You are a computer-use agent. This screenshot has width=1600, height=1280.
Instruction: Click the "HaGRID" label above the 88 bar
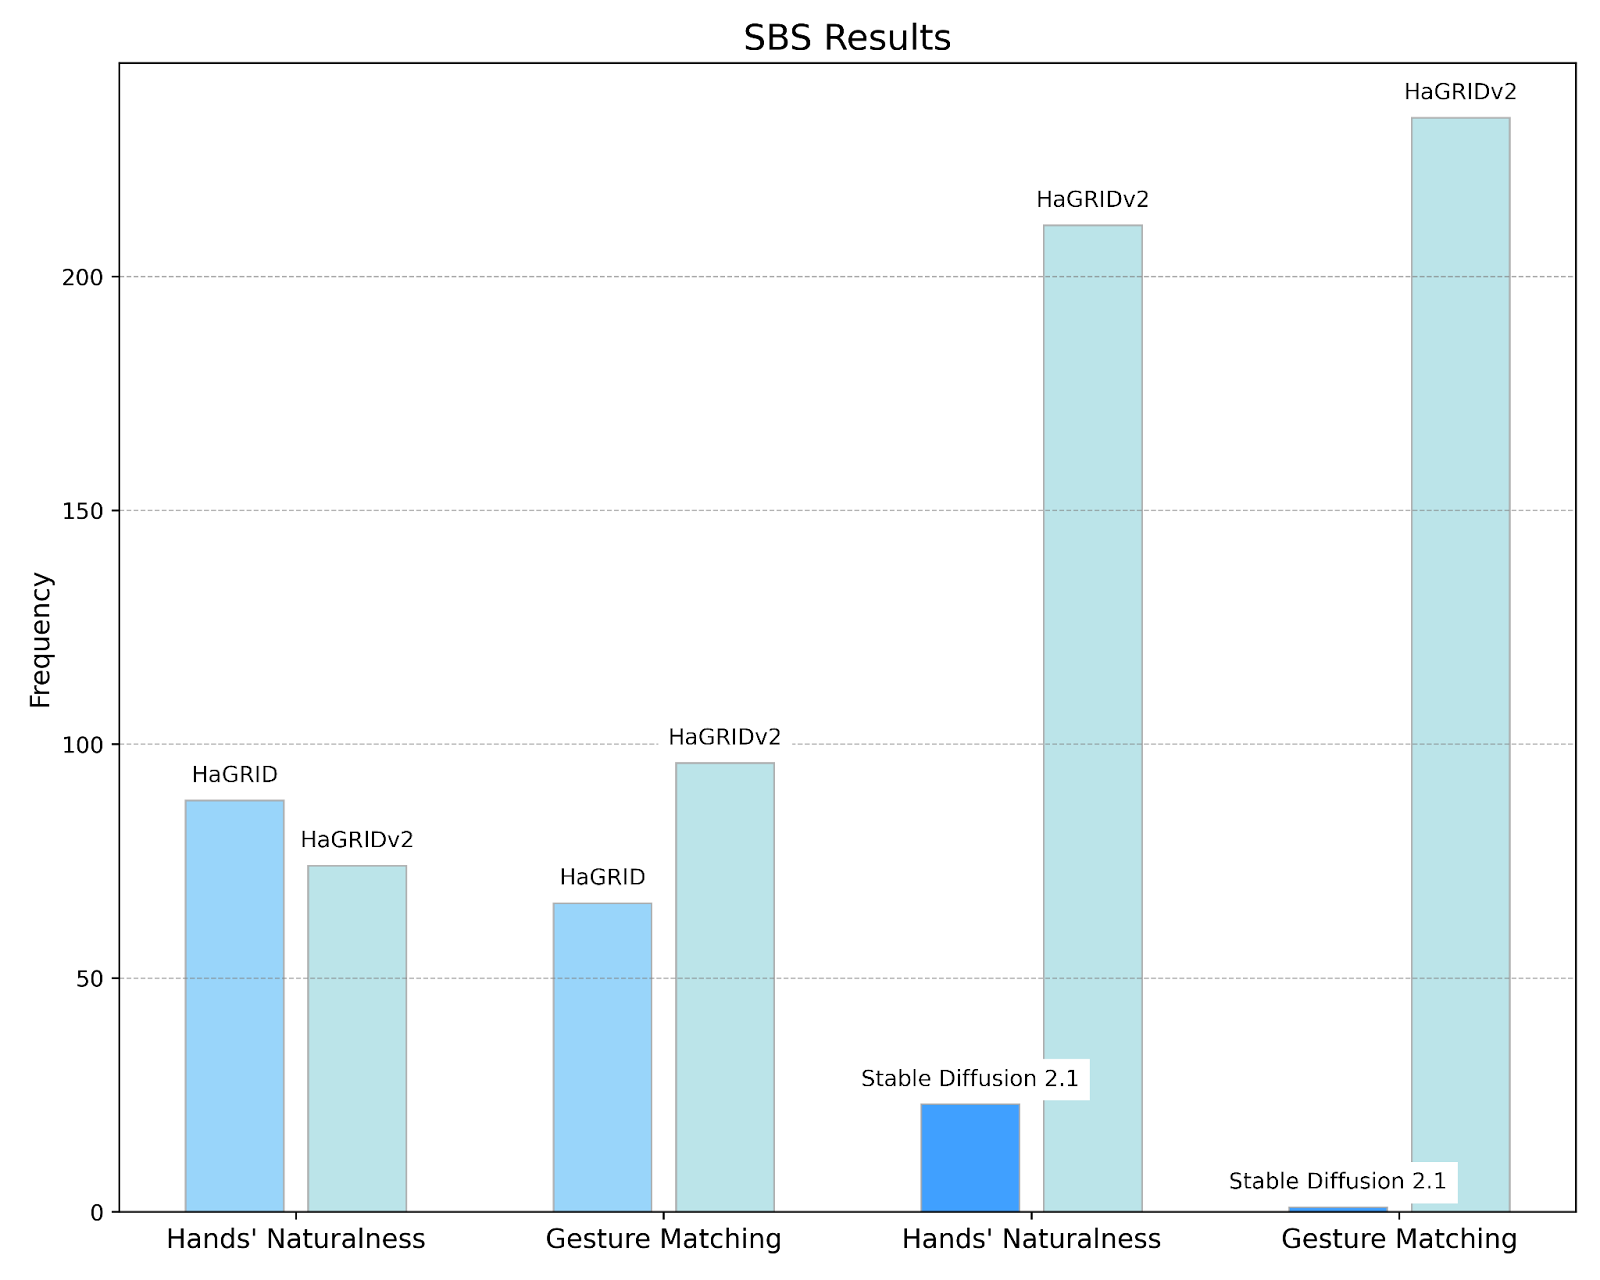coord(235,774)
